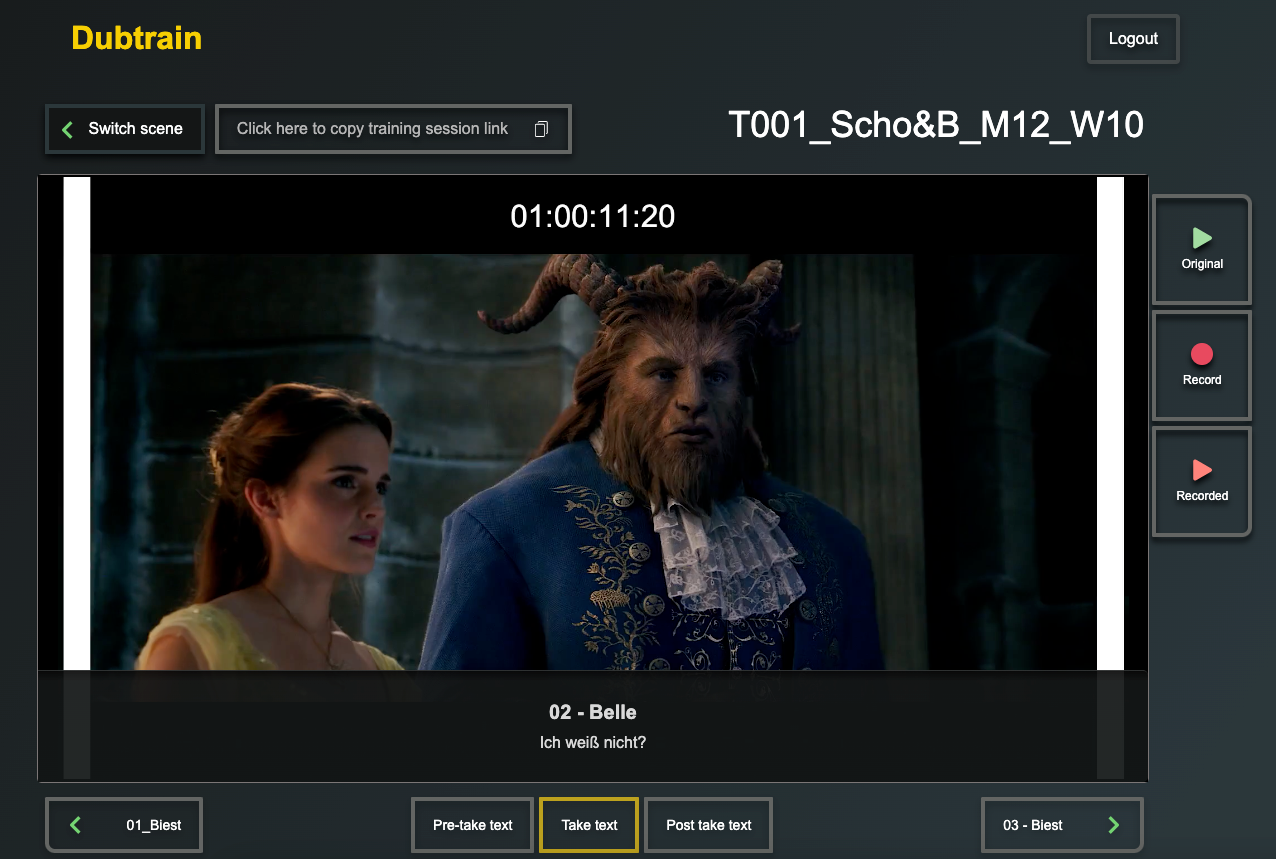The height and width of the screenshot is (859, 1276).
Task: Go to previous take 01_Biest
Action: (x=124, y=825)
